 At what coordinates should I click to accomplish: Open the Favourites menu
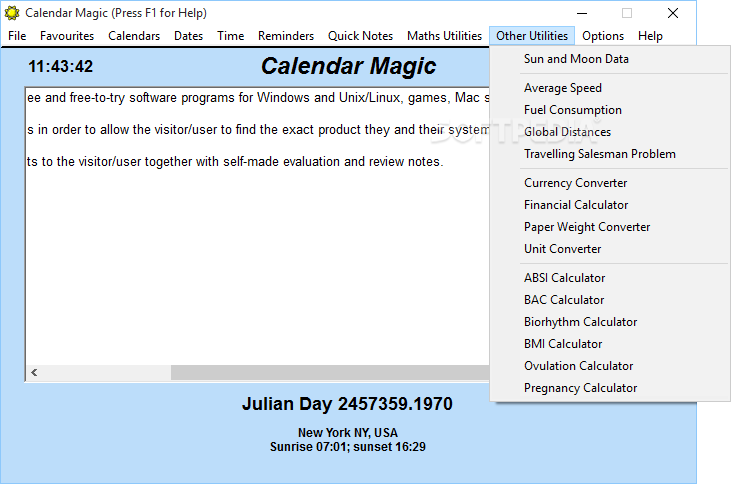coord(67,36)
